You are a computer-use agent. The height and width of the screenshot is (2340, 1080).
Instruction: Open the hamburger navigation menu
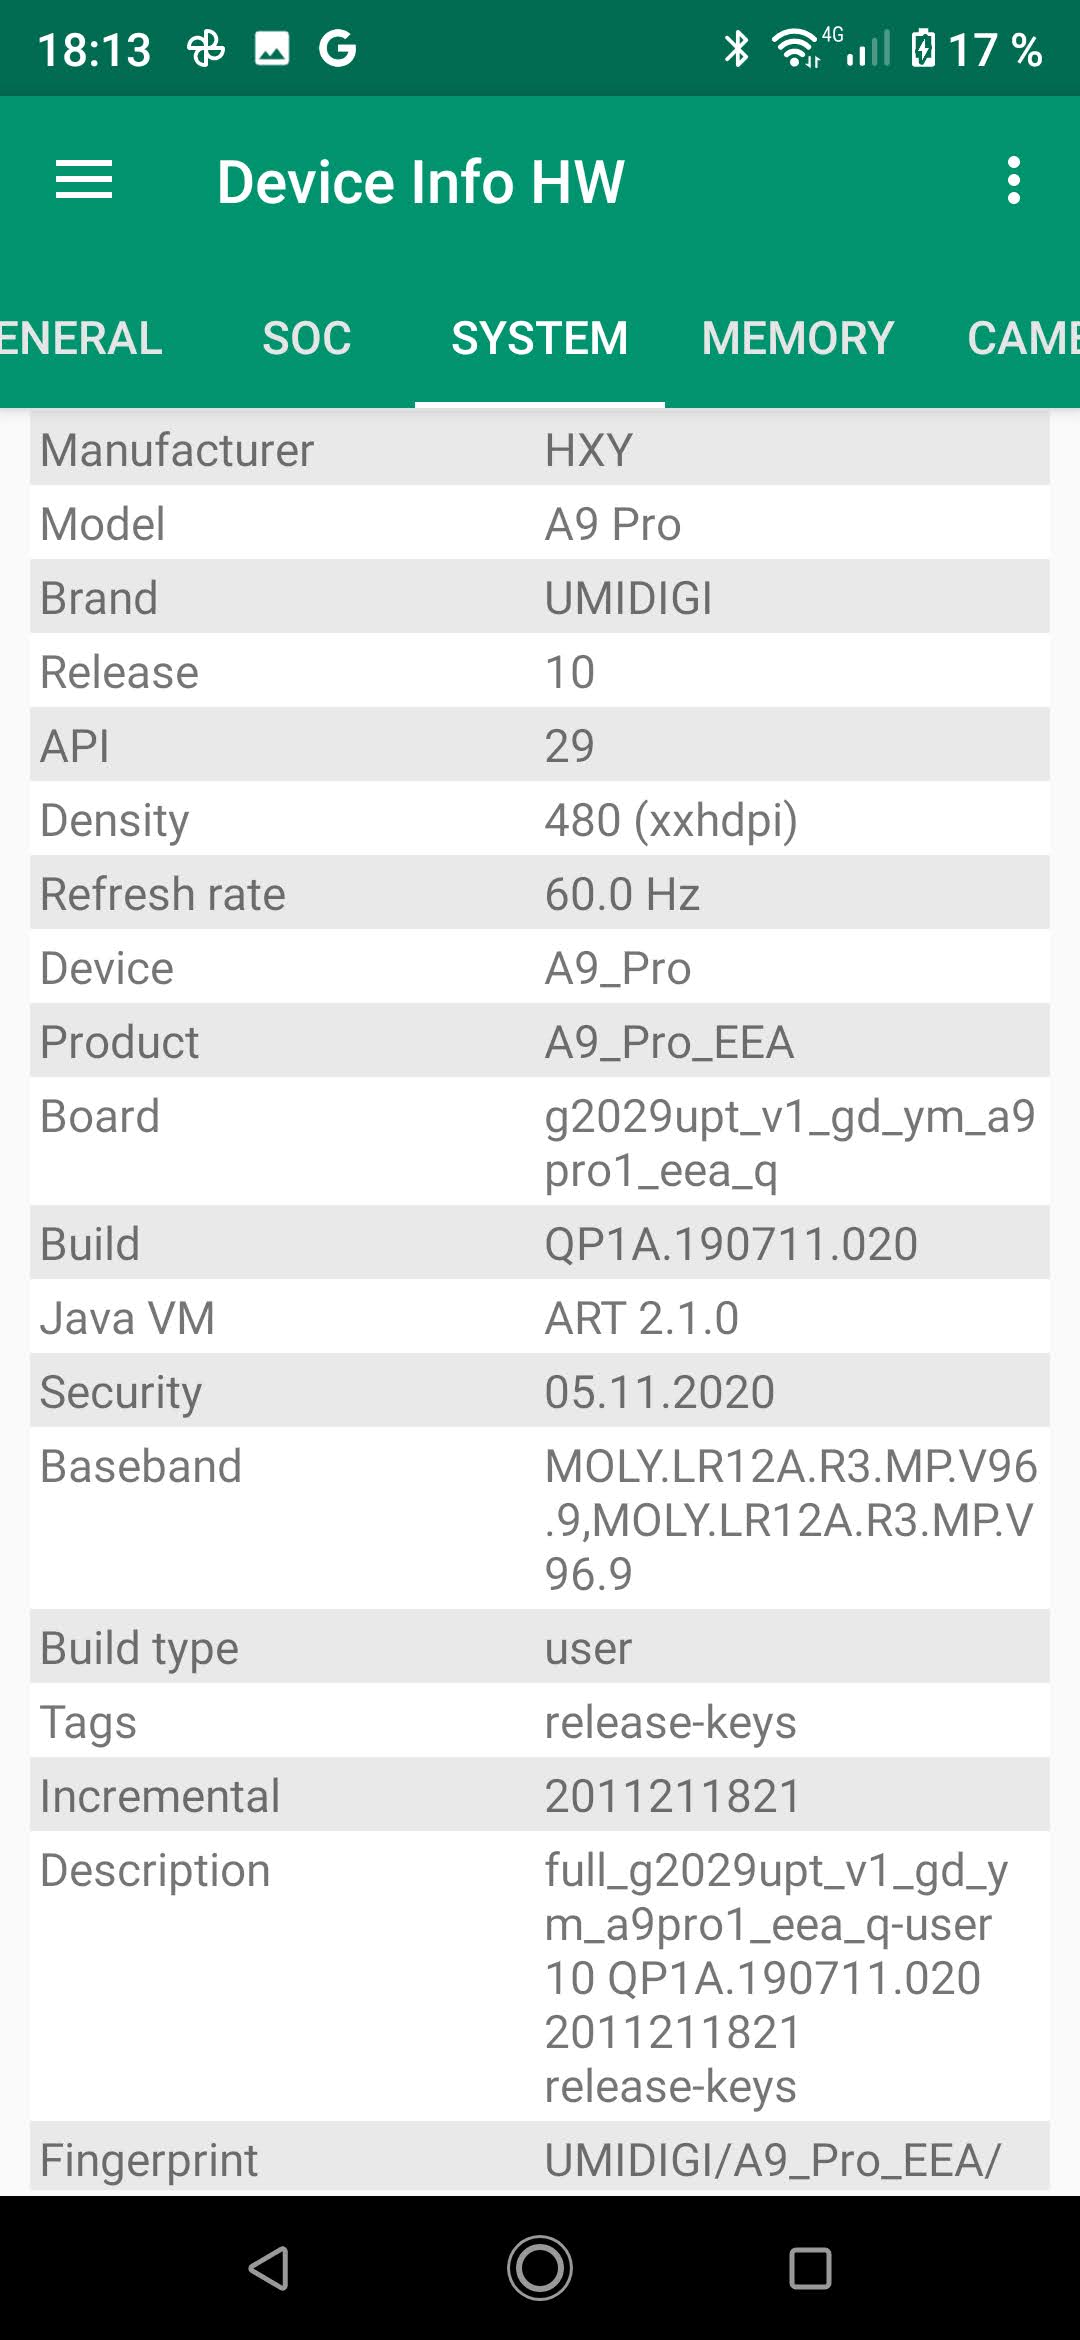tap(84, 181)
